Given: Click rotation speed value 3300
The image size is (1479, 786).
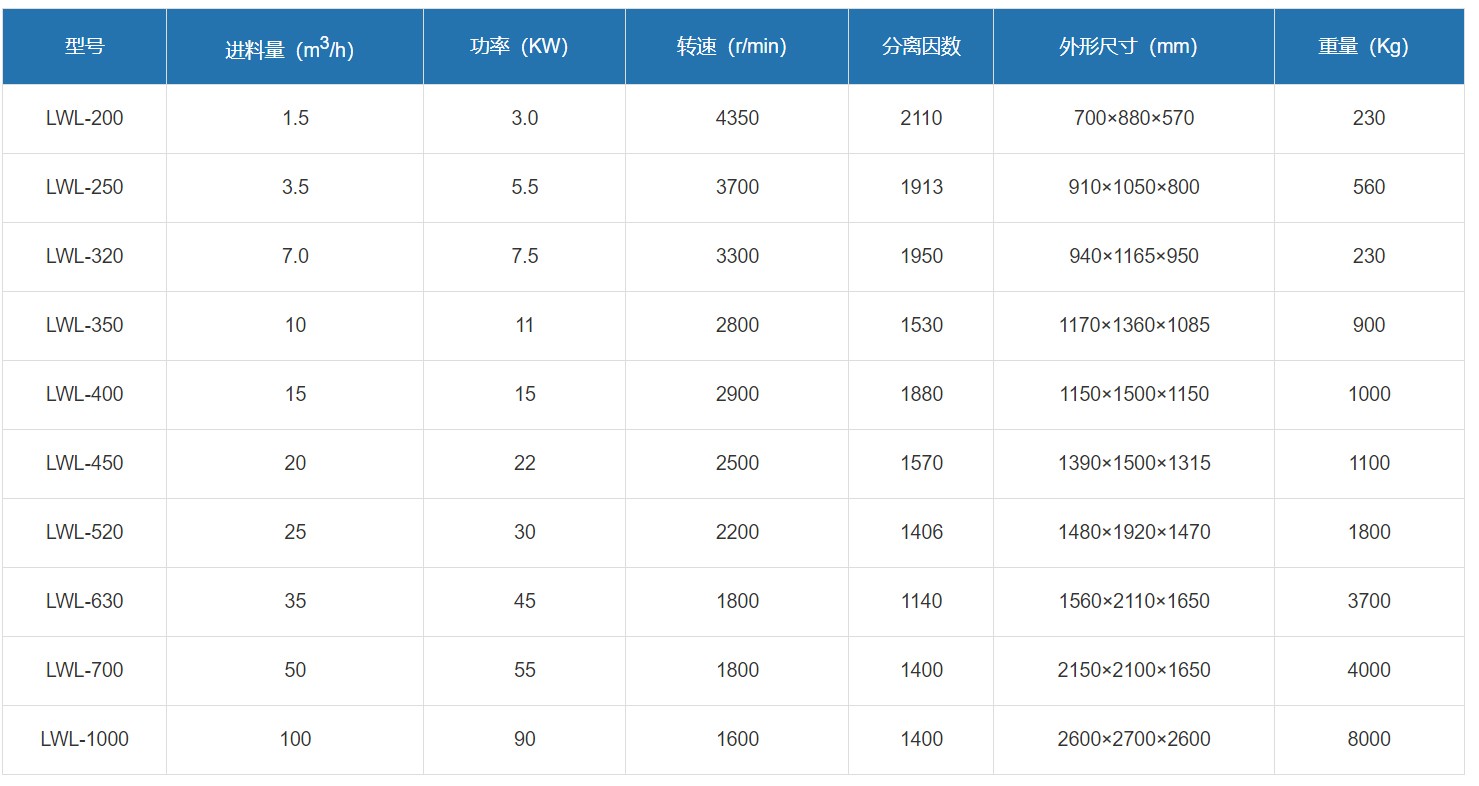Looking at the screenshot, I should tap(737, 256).
